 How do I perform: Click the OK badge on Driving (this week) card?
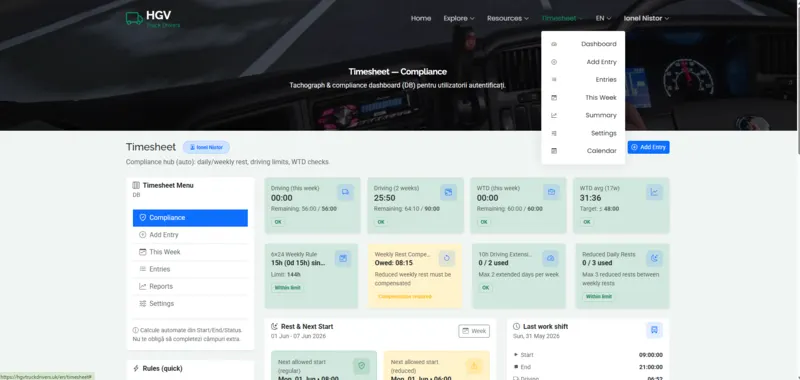point(278,222)
